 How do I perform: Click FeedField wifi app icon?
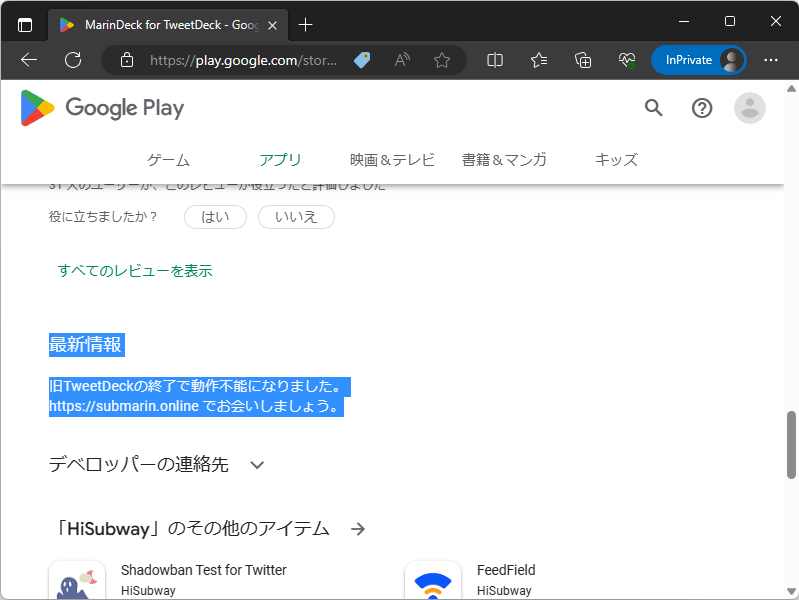coord(433,581)
